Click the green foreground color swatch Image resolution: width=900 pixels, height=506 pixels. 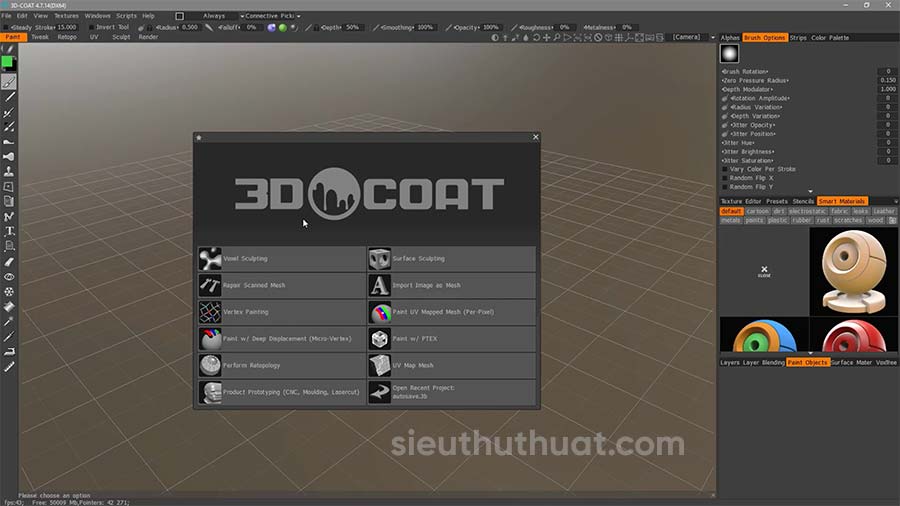click(x=7, y=61)
